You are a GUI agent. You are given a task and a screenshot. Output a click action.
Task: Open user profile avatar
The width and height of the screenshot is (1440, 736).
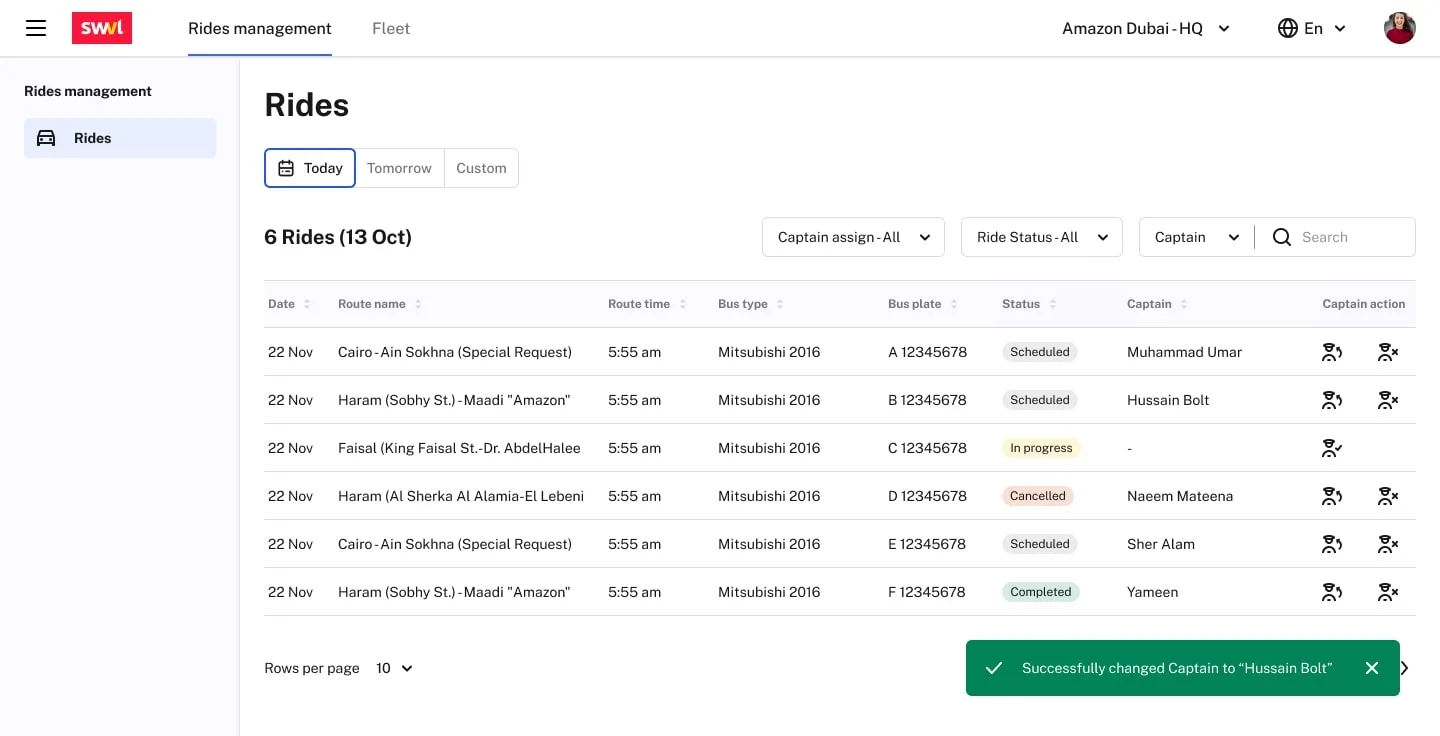[1399, 28]
